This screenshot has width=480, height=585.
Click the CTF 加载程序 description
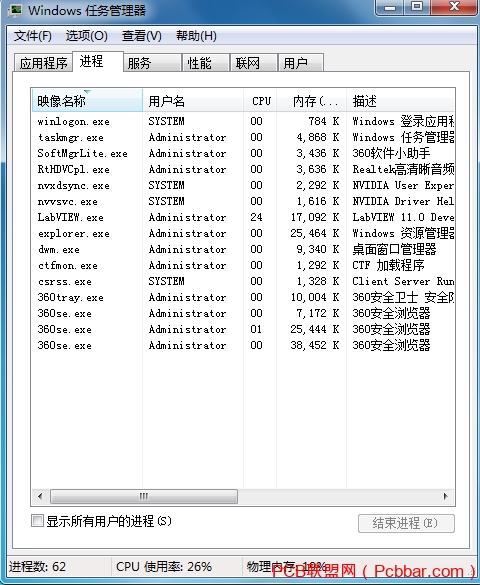click(388, 265)
